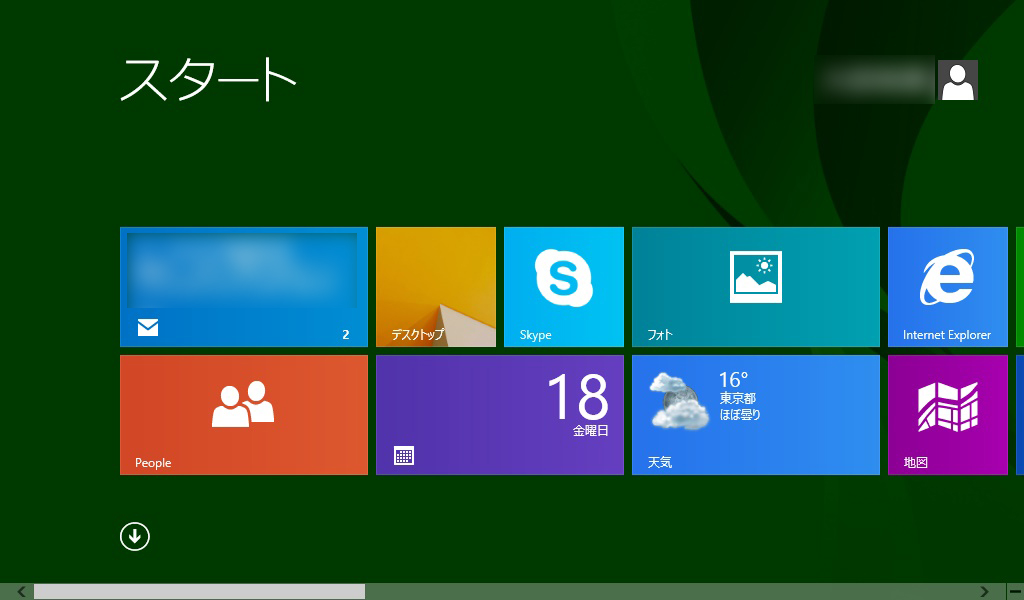Viewport: 1024px width, 600px height.
Task: Click the horizontal scrollbar track right of the thumb
Action: click(x=670, y=592)
